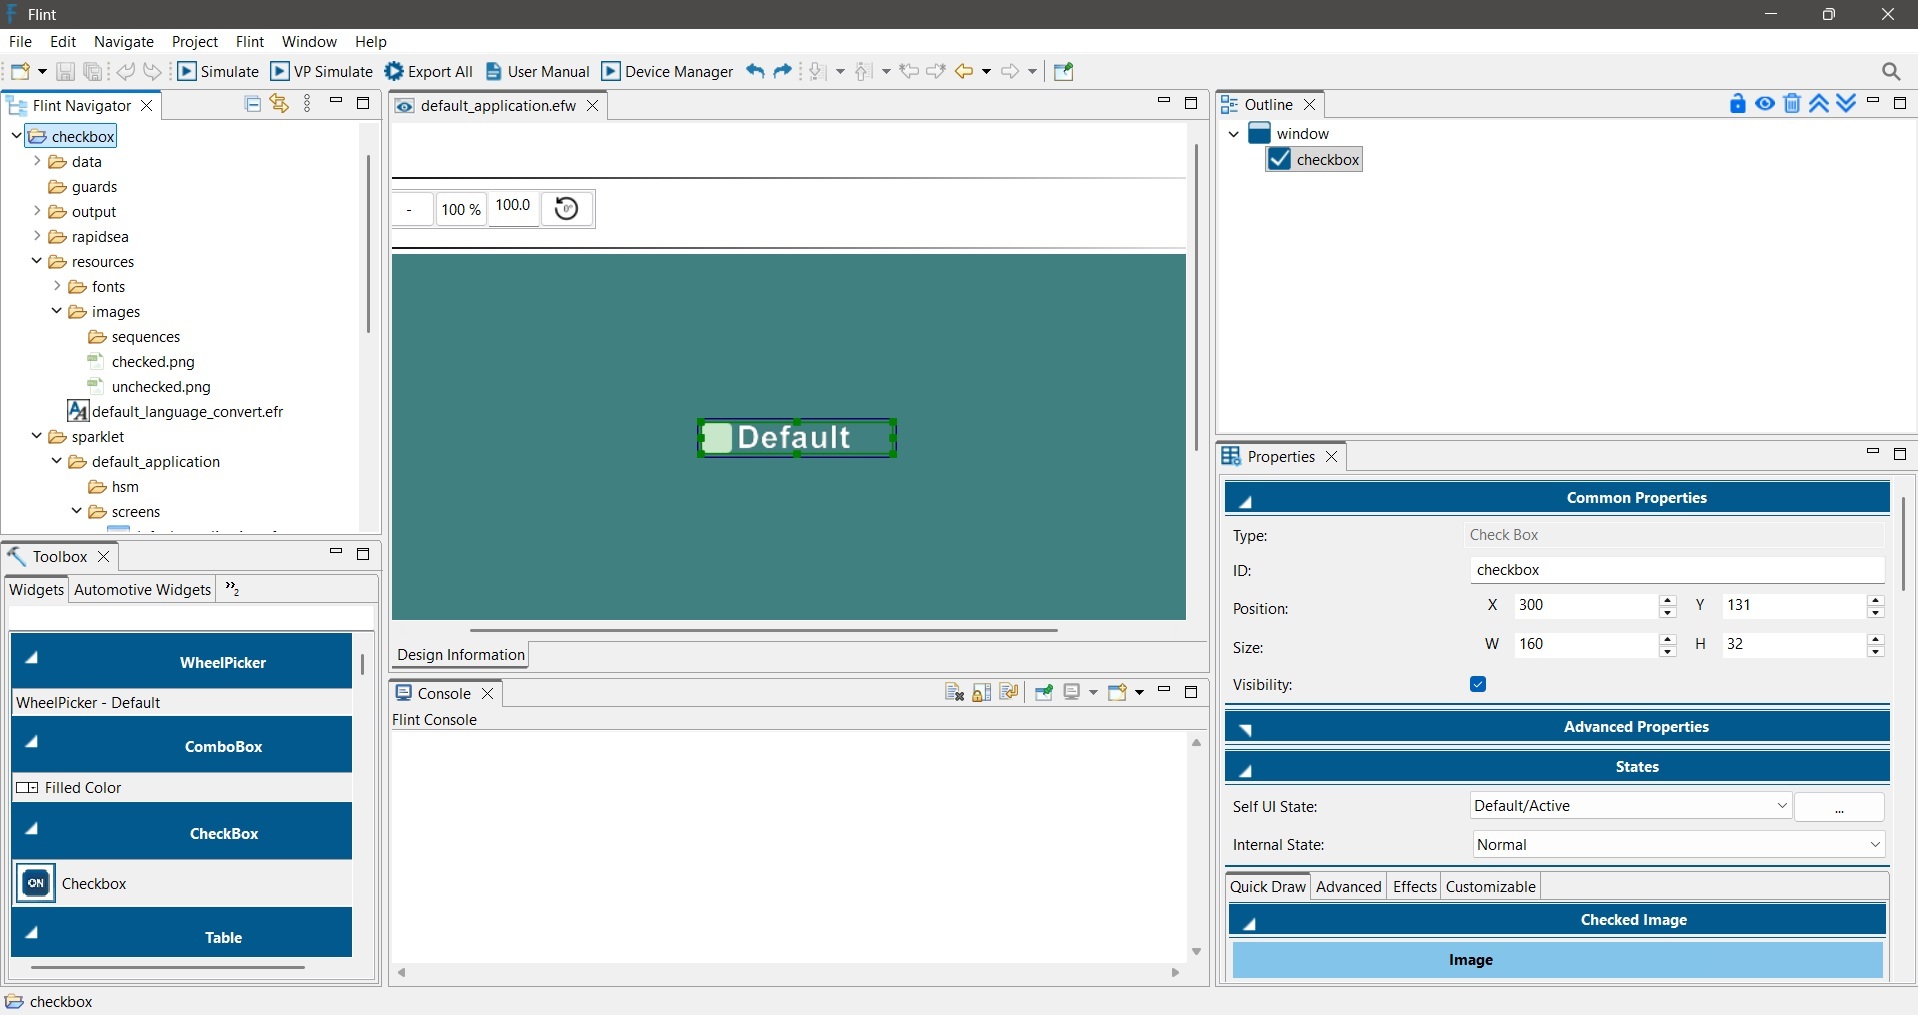This screenshot has width=1918, height=1015.
Task: Select the Checkbox ON widget icon in Toolbox
Action: [36, 883]
